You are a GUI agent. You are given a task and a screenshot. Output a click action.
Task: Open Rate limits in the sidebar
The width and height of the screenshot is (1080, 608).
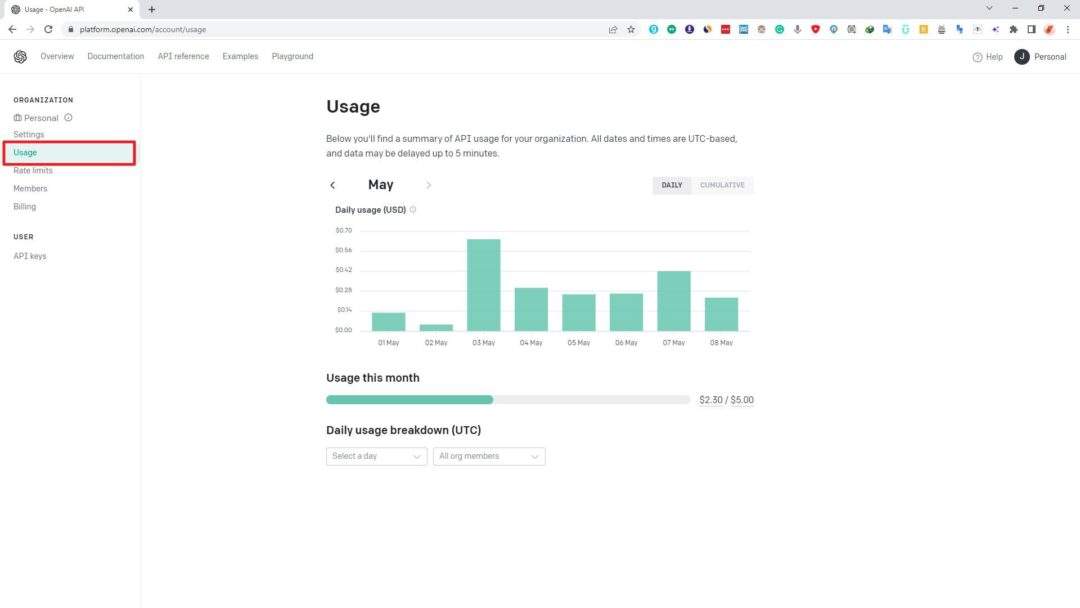(x=32, y=170)
